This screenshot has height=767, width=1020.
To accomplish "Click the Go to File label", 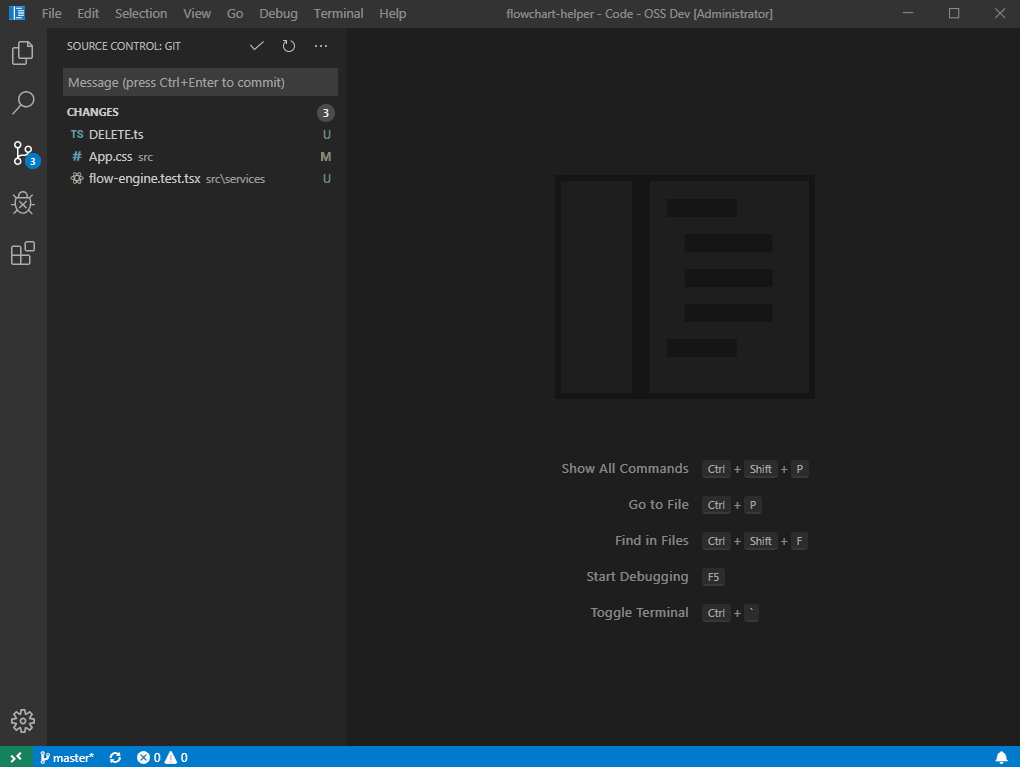I will tap(658, 504).
